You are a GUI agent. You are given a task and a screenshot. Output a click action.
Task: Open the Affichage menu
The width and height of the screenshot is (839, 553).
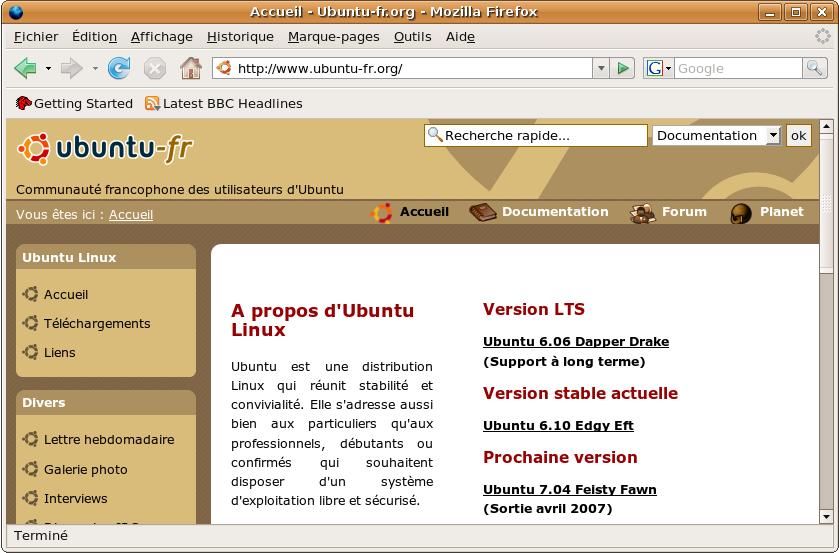point(162,36)
